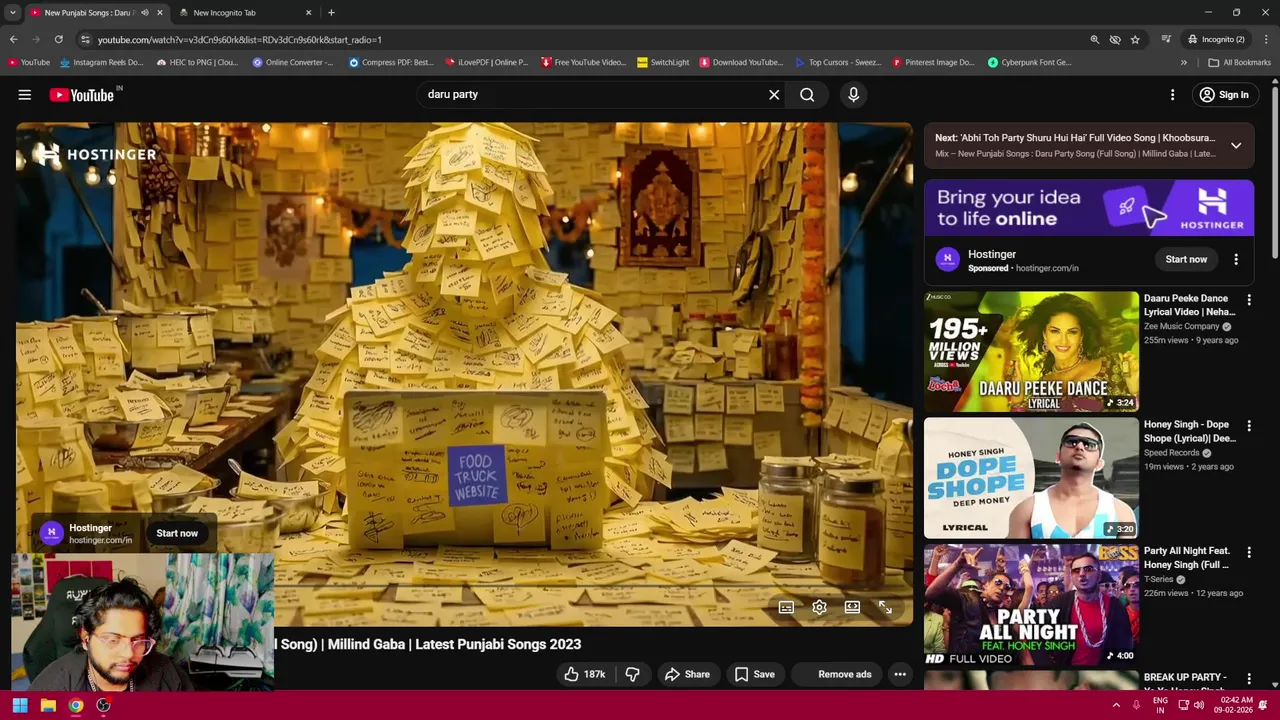The image size is (1280, 720).
Task: Open video player settings gear
Action: point(819,607)
